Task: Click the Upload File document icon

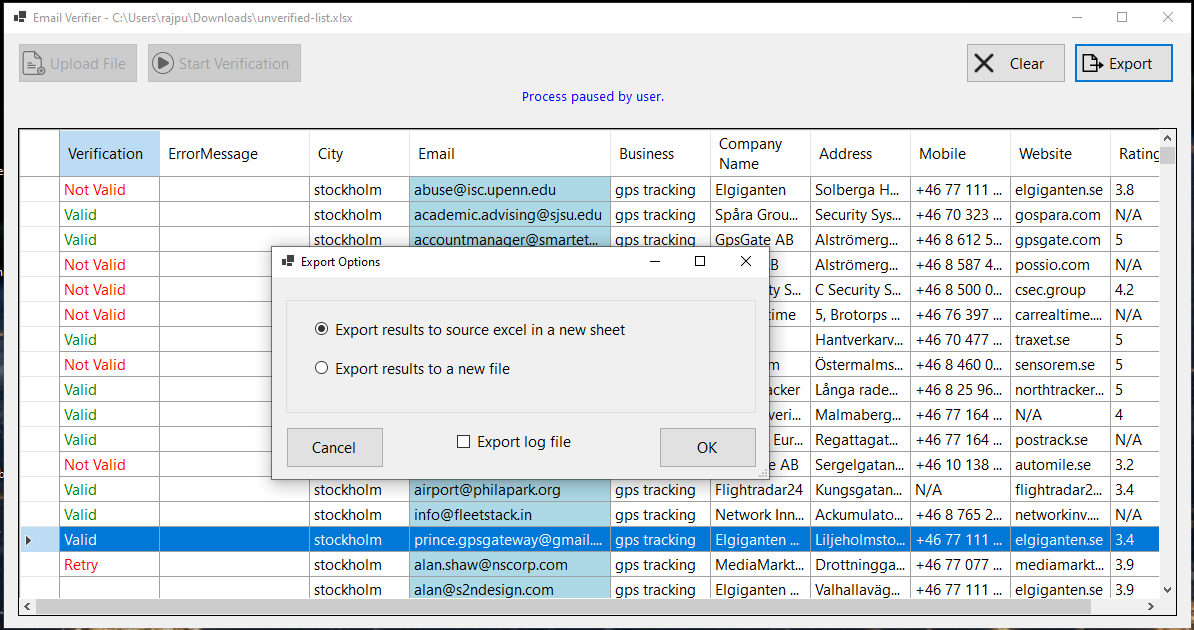Action: click(34, 63)
